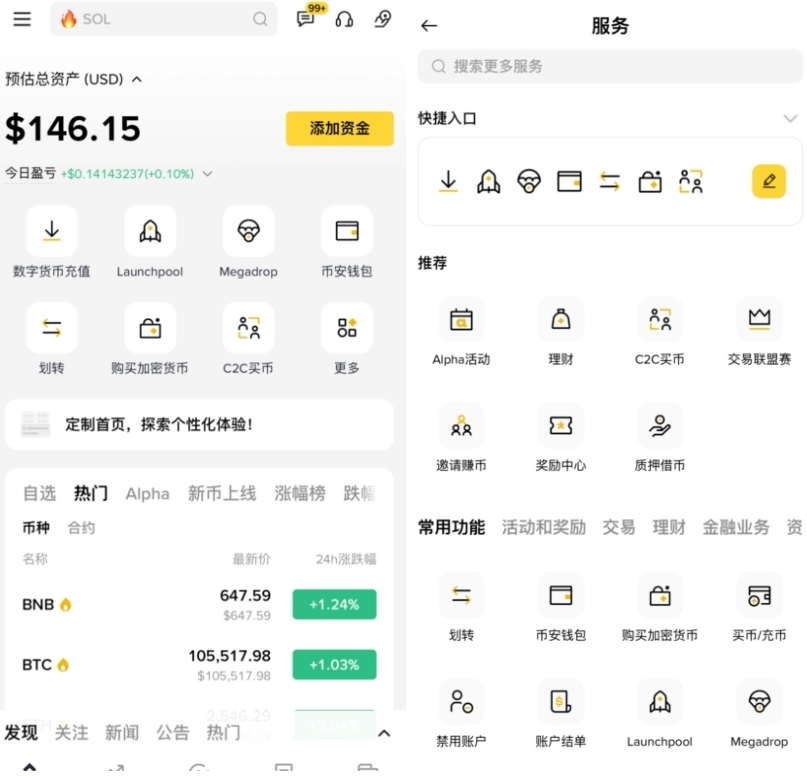This screenshot has width=807, height=776.
Task: Open 币安钱包 under 常用功能 on 服务 page
Action: point(560,595)
